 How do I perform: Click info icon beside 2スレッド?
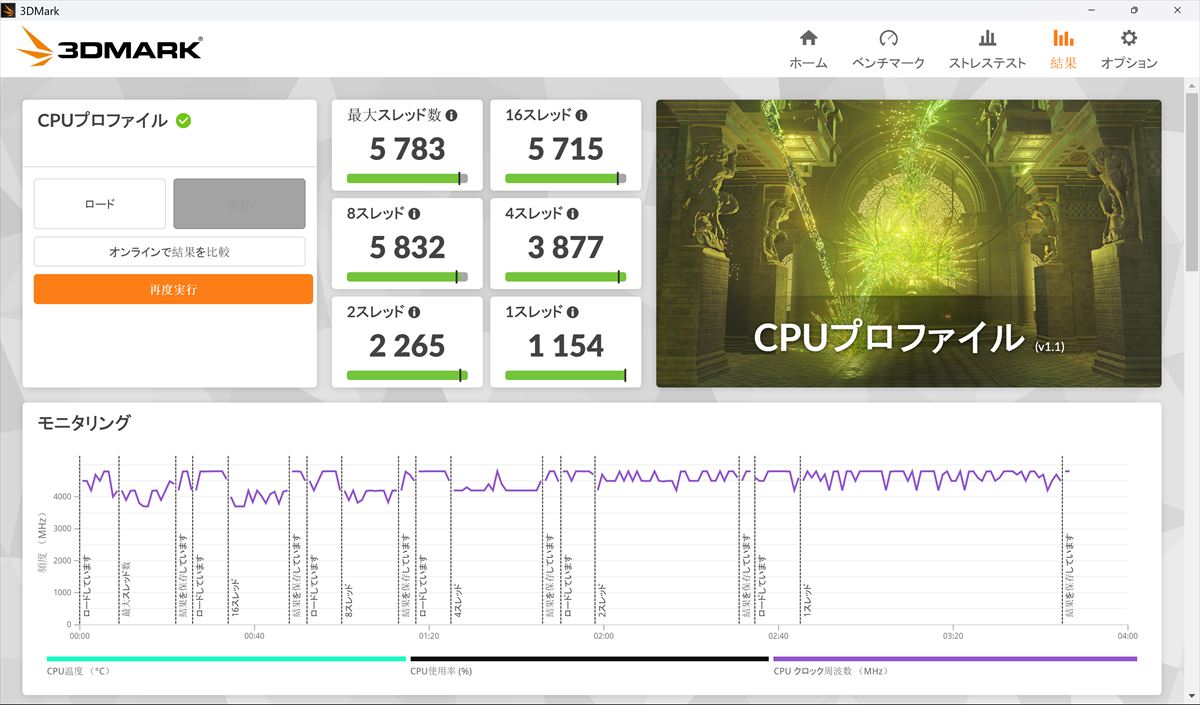tap(414, 312)
